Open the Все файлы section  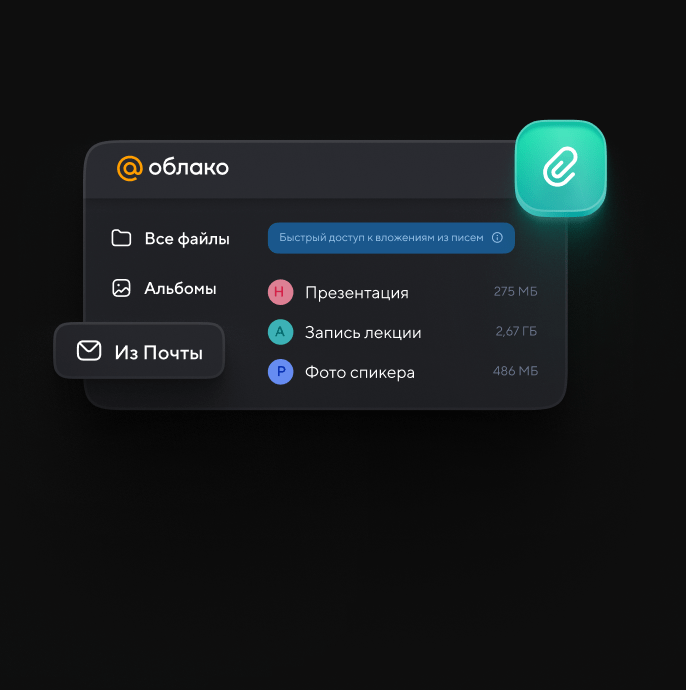point(171,239)
